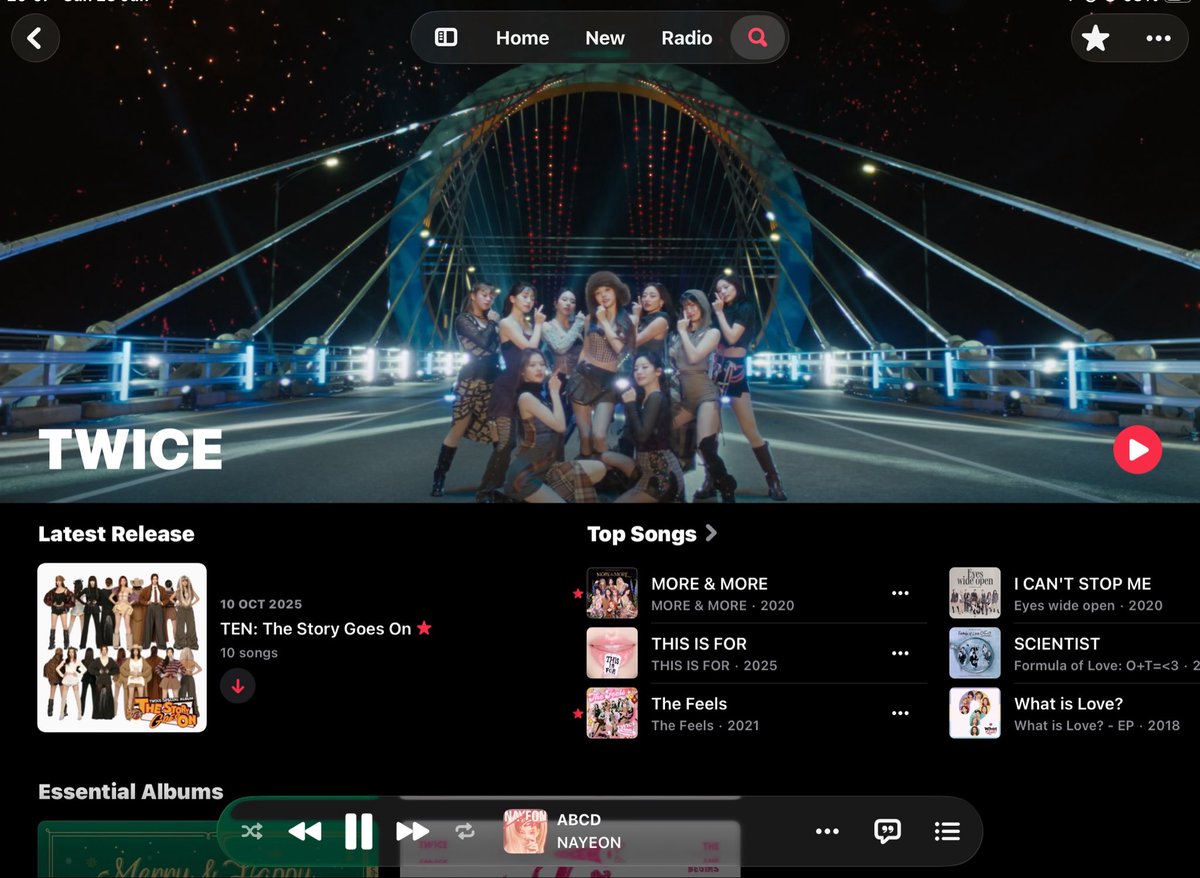Open the Radio tab

pyautogui.click(x=687, y=38)
